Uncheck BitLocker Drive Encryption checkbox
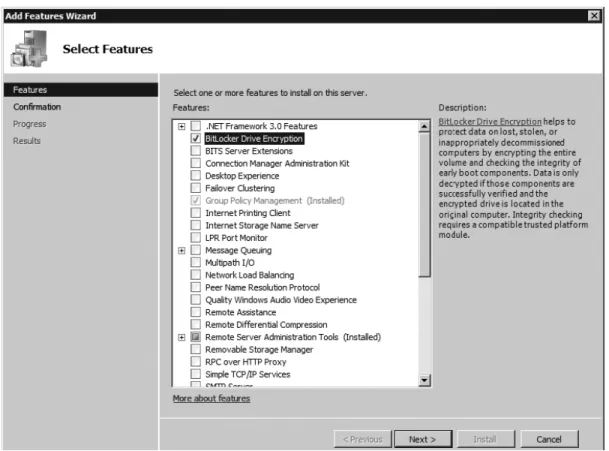609x451 pixels. coord(196,138)
